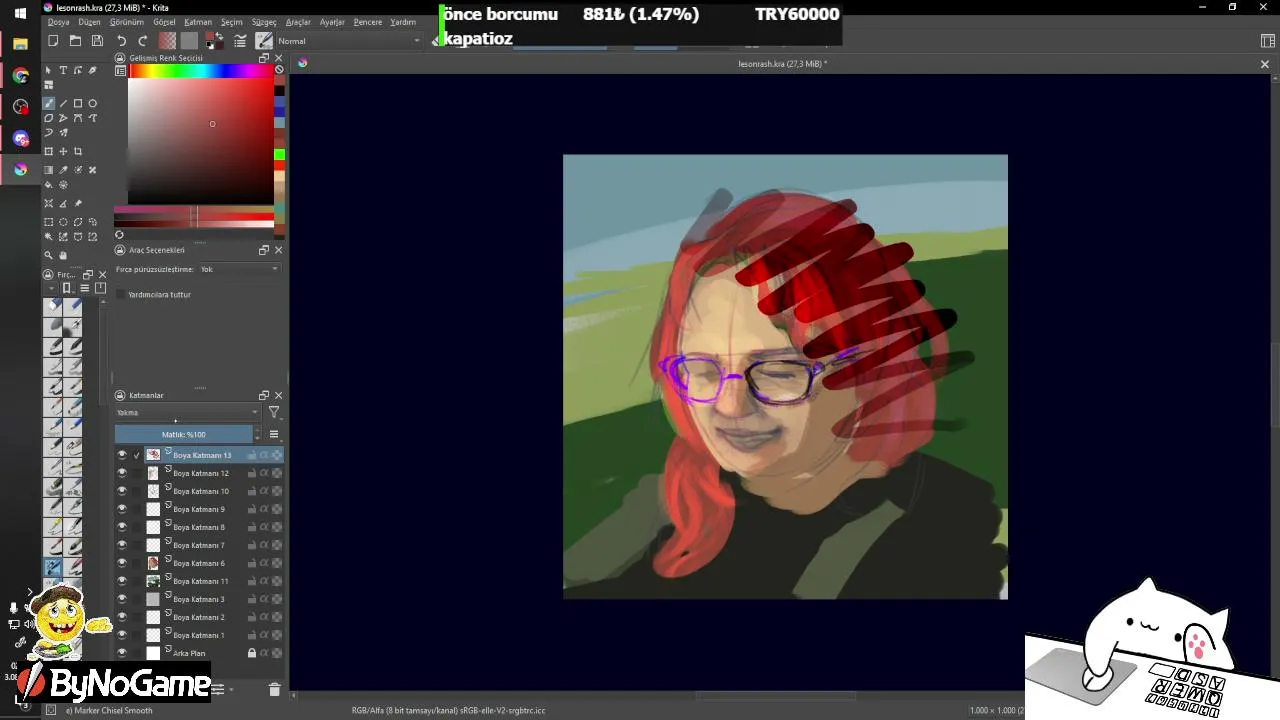
Task: Hide Arka Plan layer
Action: point(122,653)
